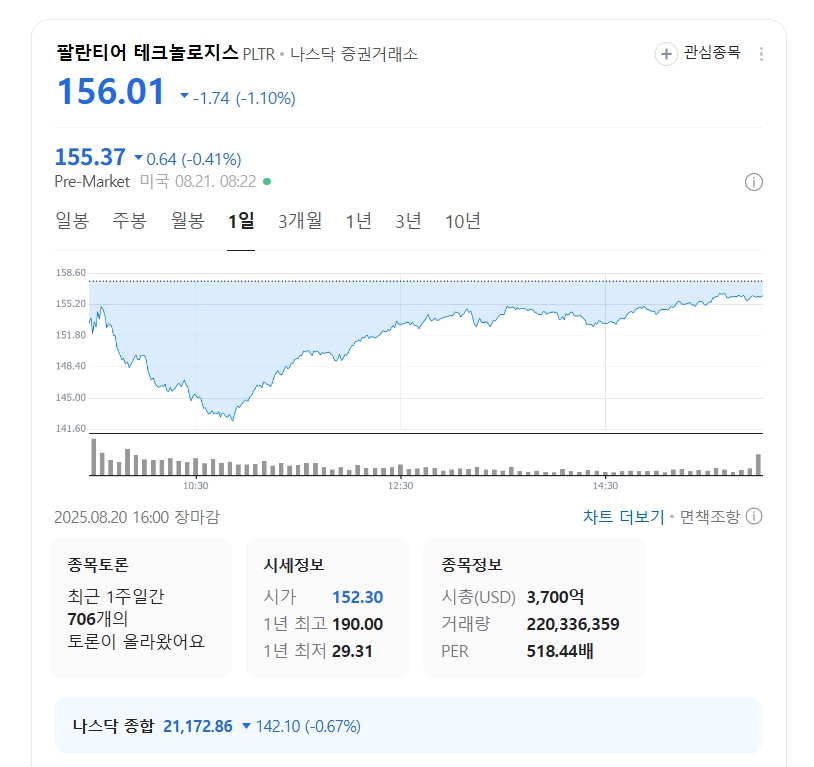Click the 나스닥 증권거래소 exchange label
This screenshot has height=767, width=814.
(x=354, y=53)
